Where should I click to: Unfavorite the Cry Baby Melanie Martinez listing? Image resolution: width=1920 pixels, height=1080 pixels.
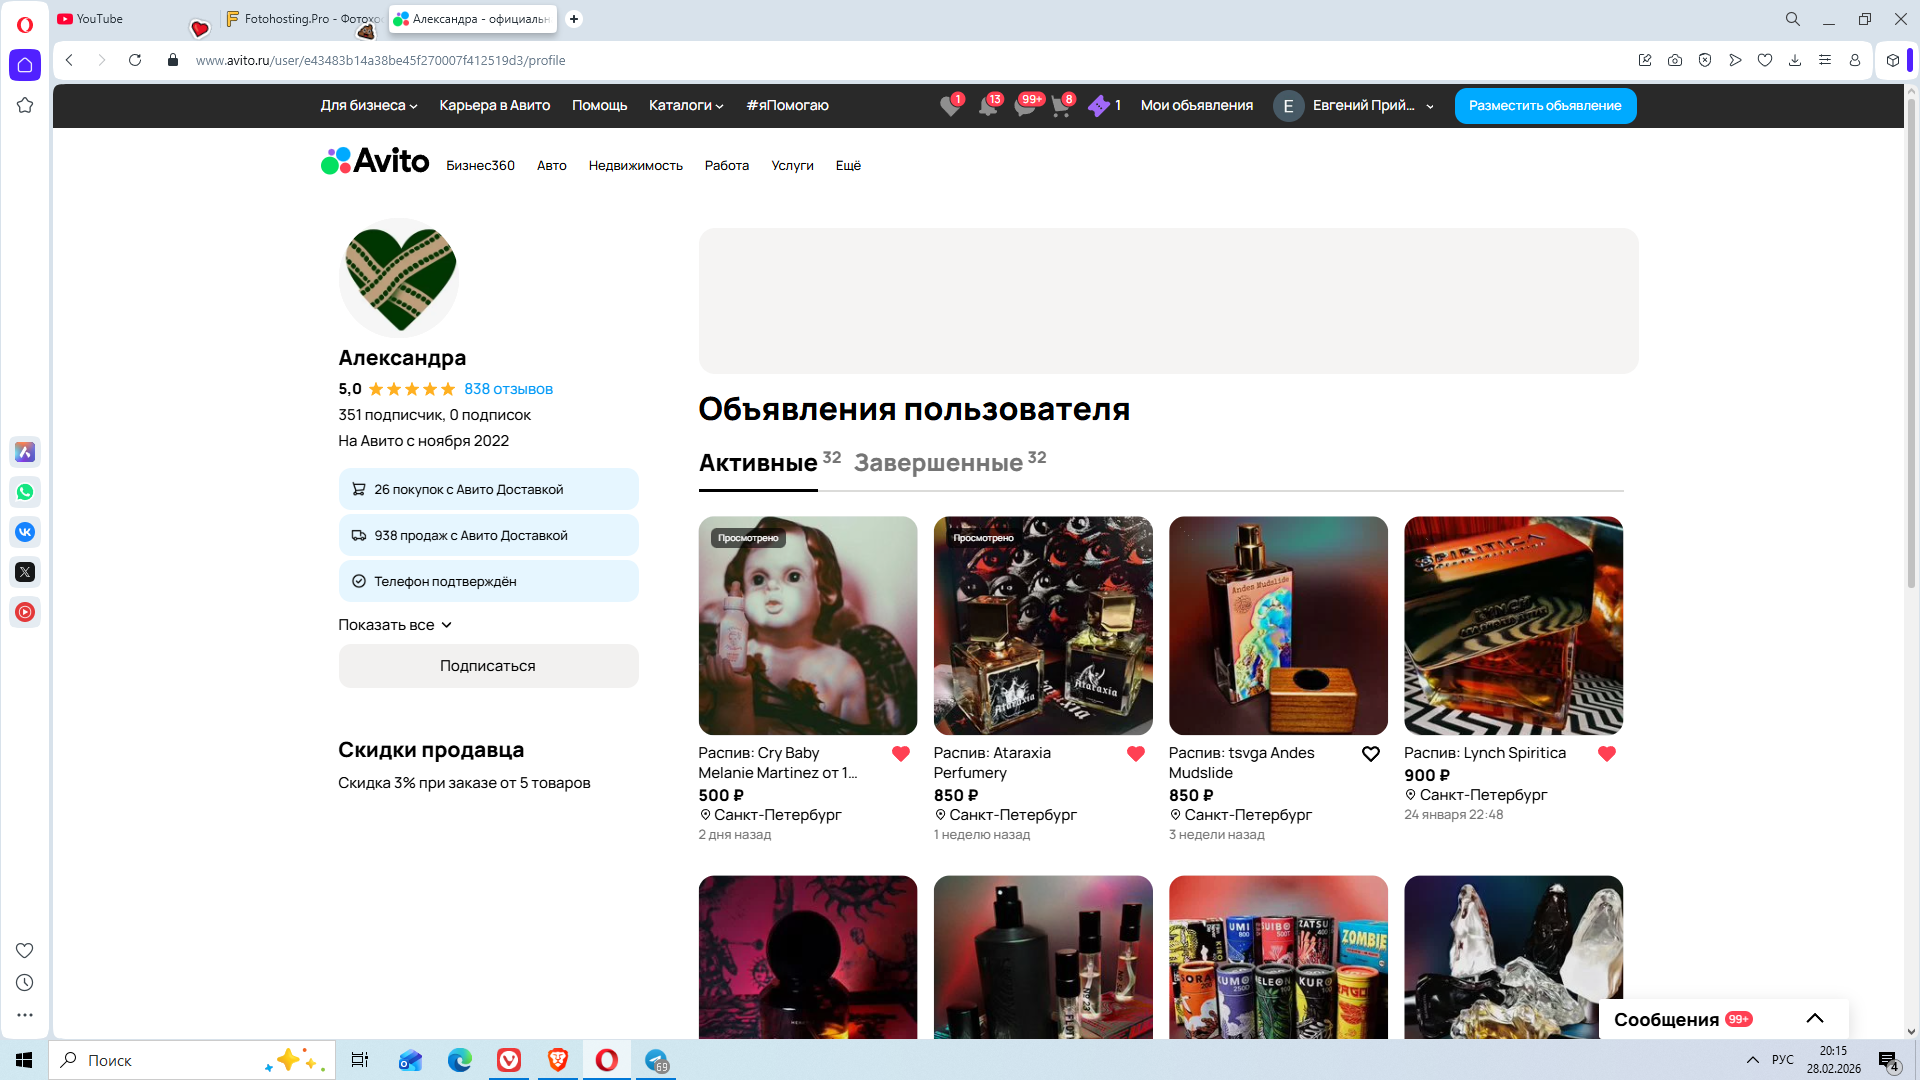coord(901,754)
